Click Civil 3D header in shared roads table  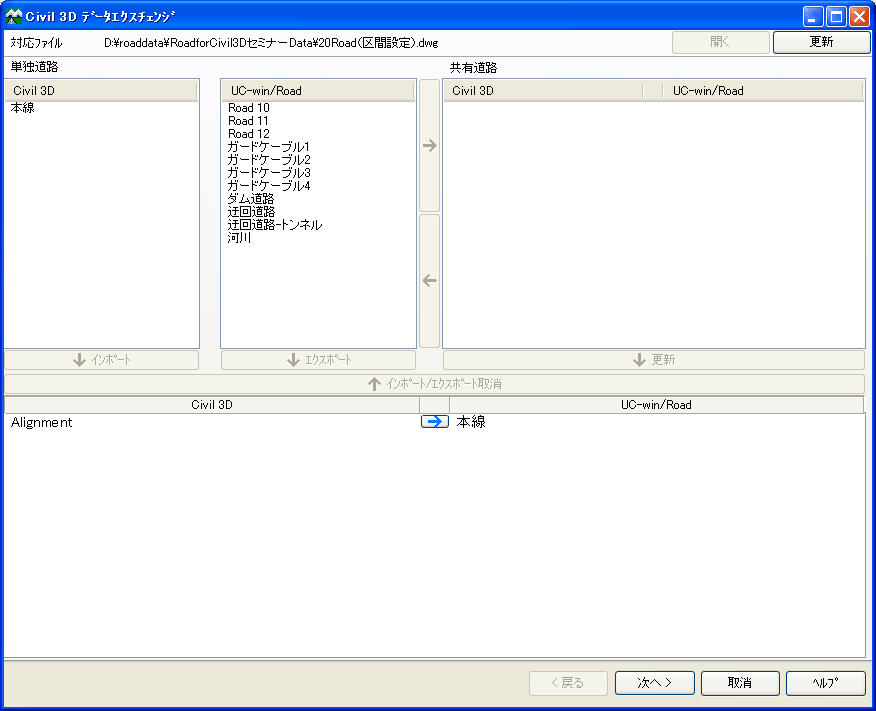544,90
